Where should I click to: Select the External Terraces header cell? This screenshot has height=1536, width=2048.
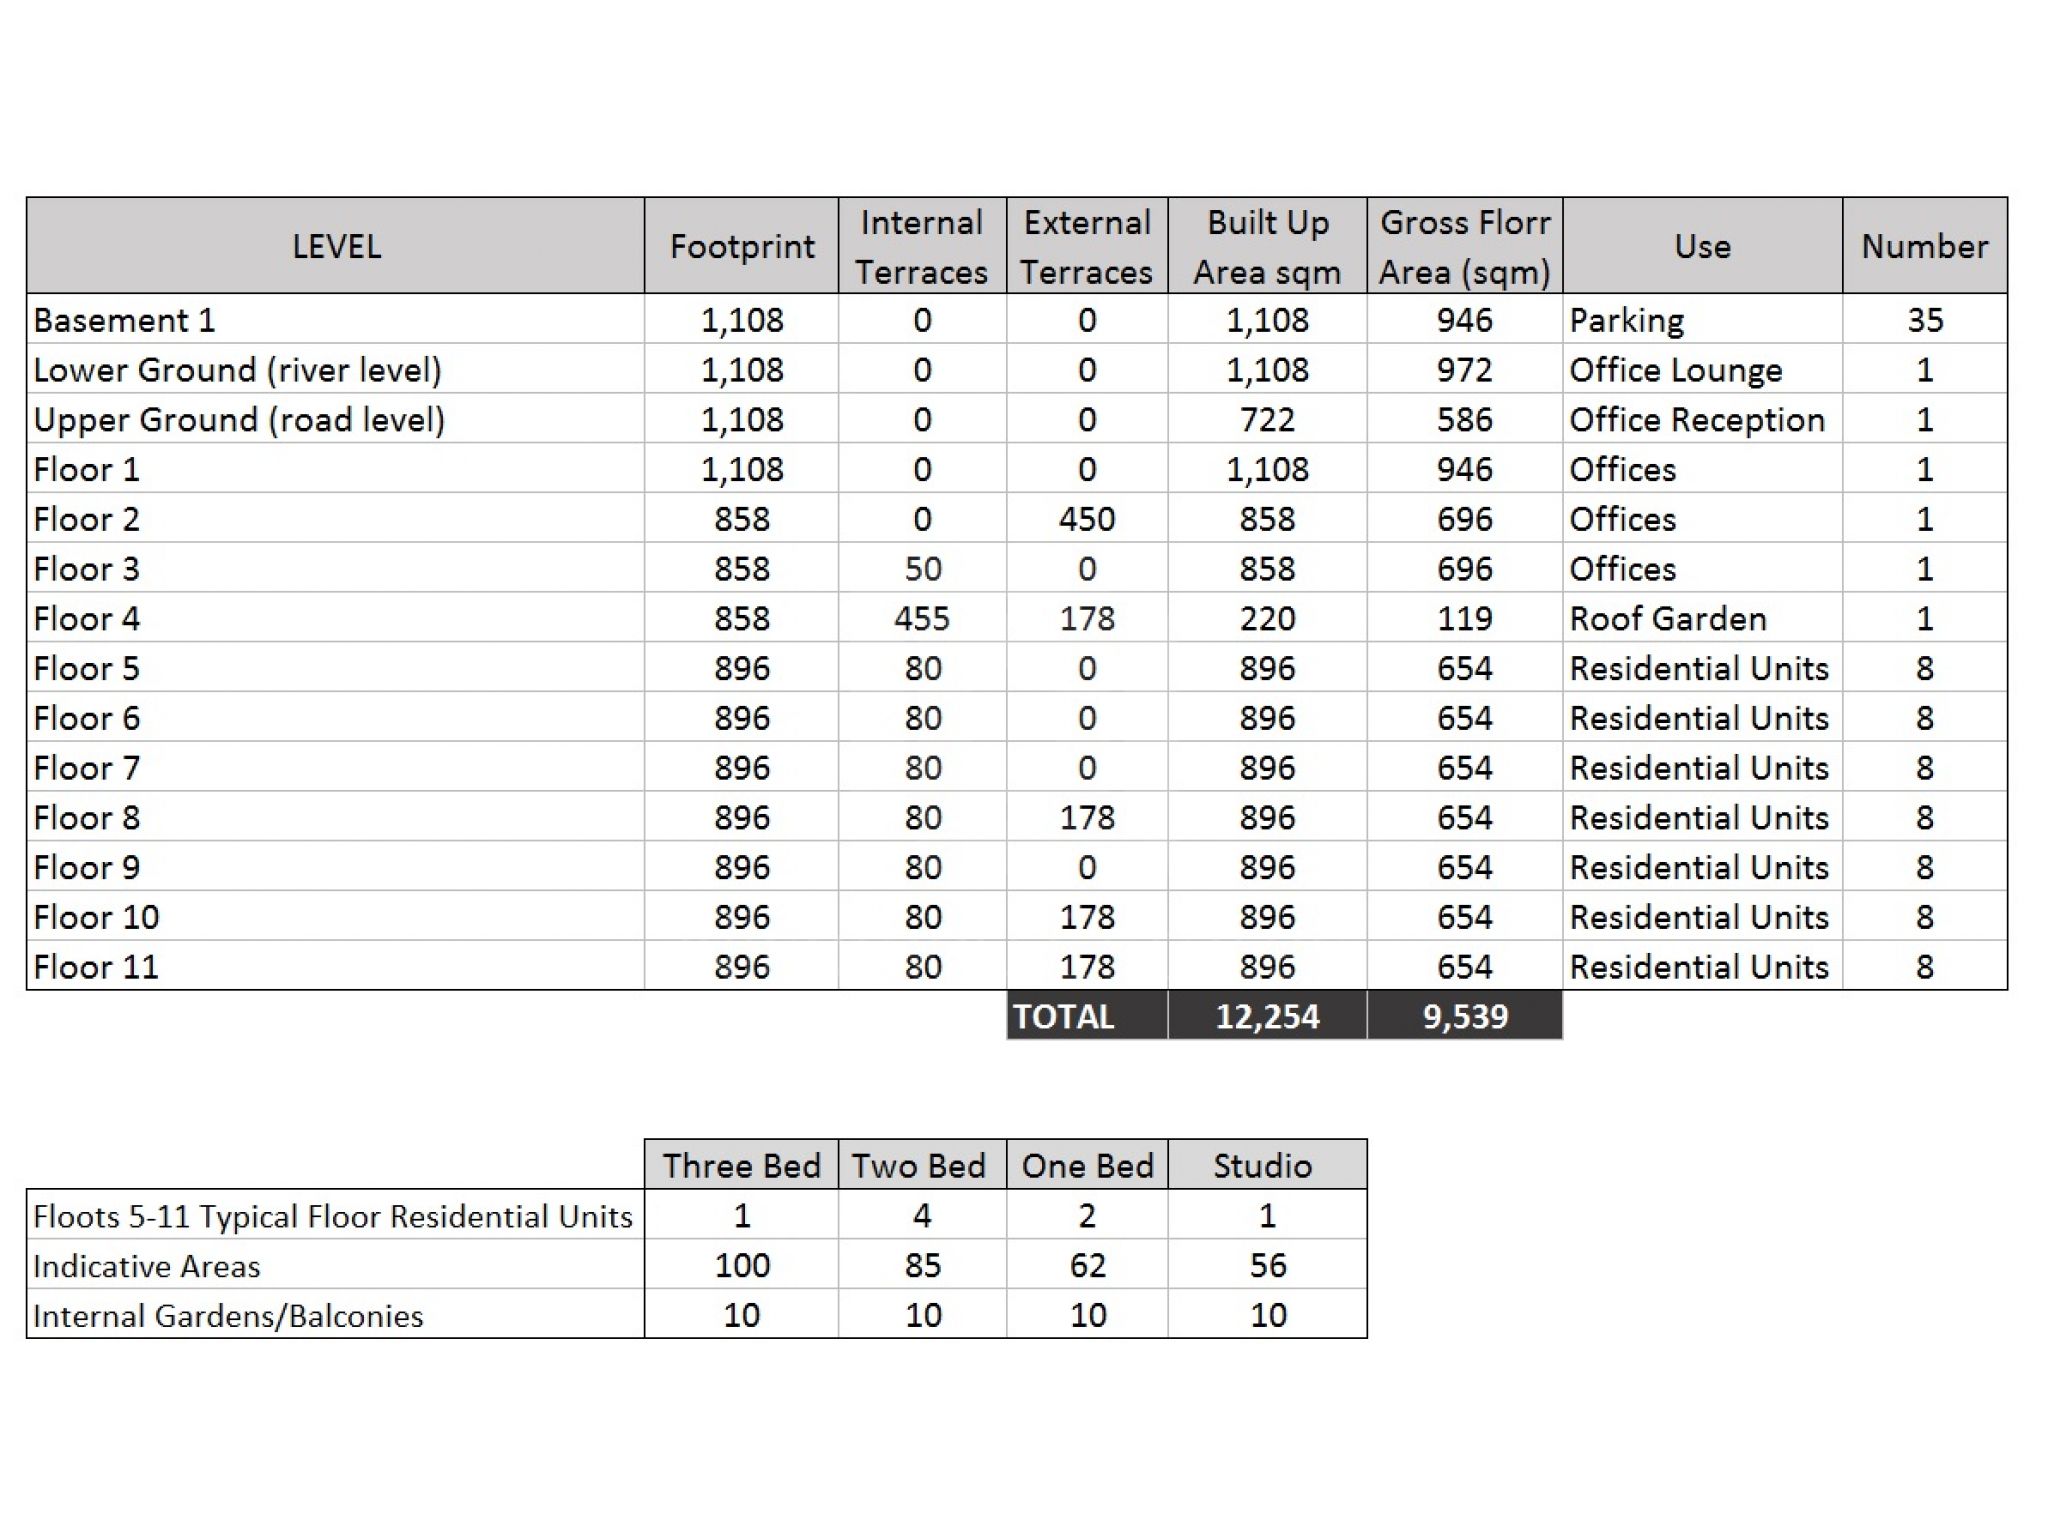click(1087, 246)
